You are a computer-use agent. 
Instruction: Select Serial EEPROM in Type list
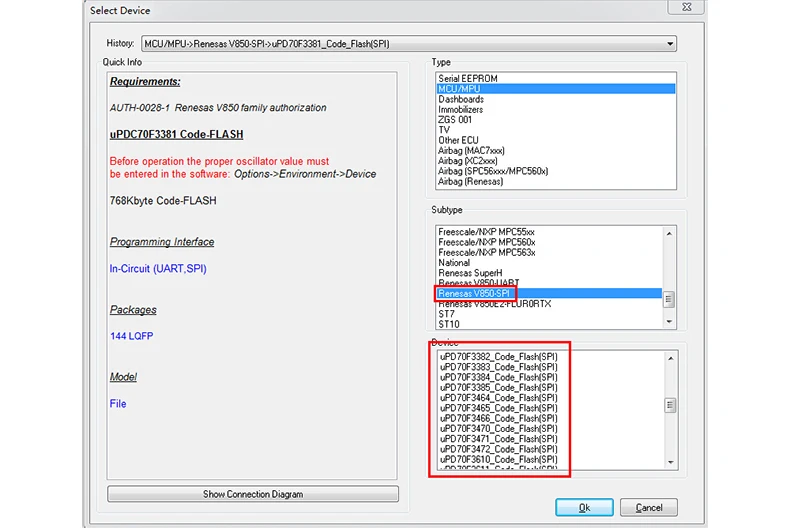pyautogui.click(x=468, y=79)
